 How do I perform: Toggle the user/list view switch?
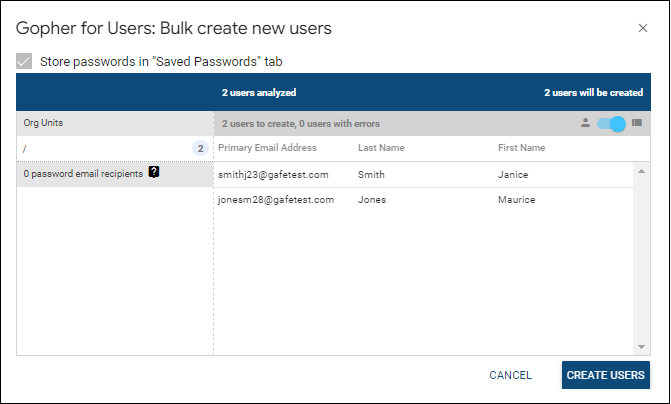(x=611, y=124)
